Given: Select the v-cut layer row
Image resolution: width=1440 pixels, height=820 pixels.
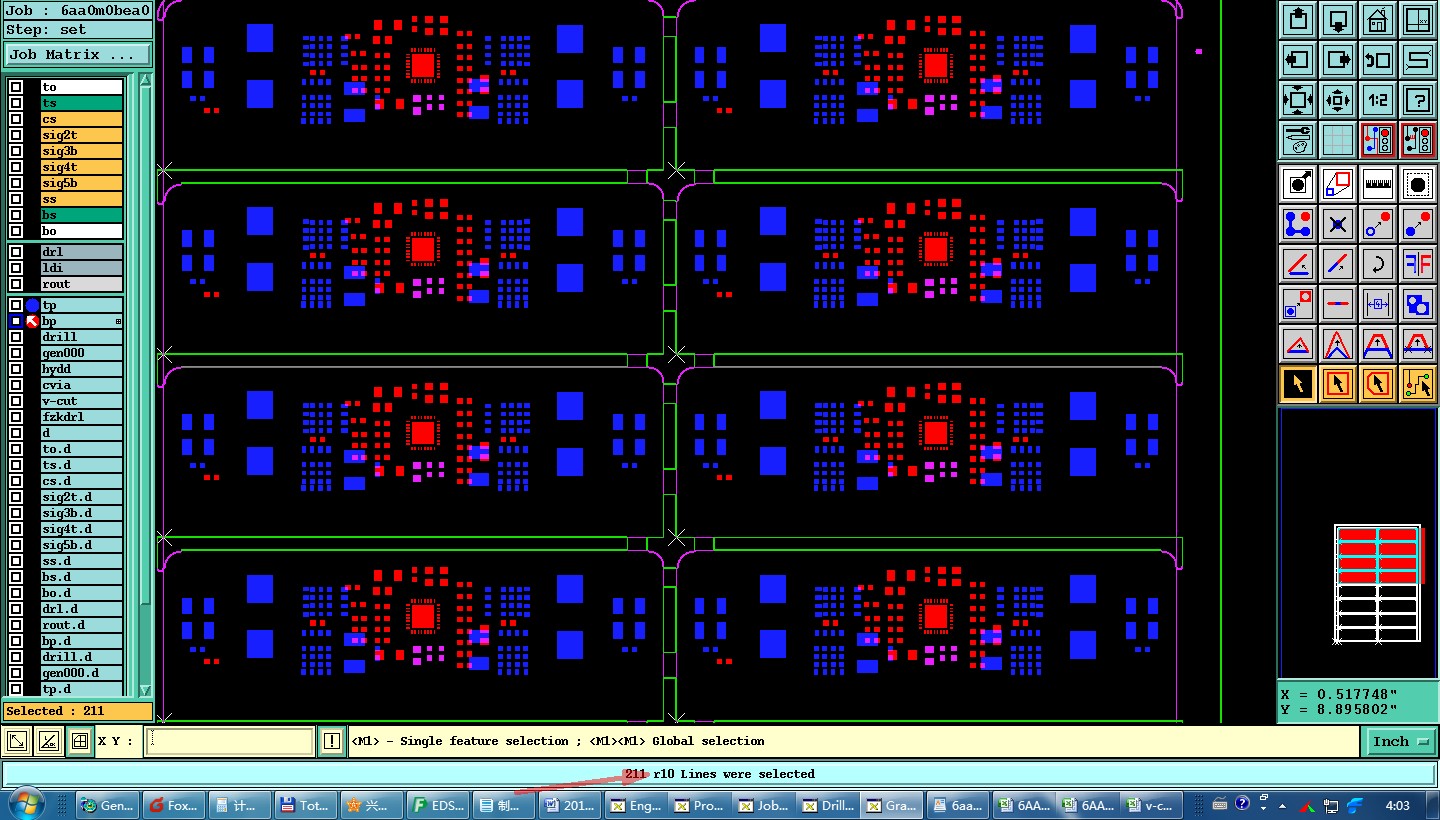Looking at the screenshot, I should tap(82, 401).
